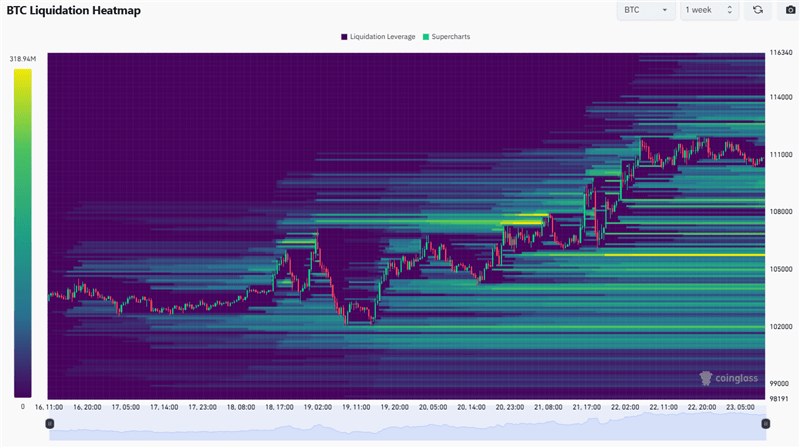Click the 16, 11:00 time label
800x448 pixels.
click(x=49, y=407)
